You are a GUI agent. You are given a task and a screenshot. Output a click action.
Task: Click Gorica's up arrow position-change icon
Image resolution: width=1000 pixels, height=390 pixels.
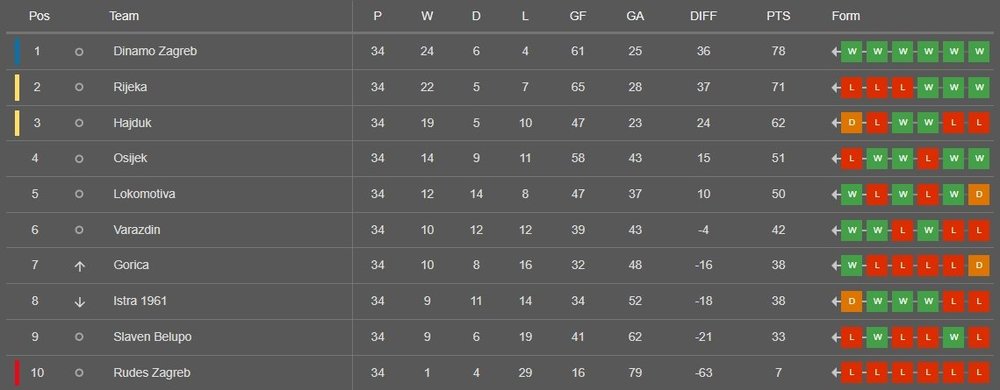[x=79, y=266]
